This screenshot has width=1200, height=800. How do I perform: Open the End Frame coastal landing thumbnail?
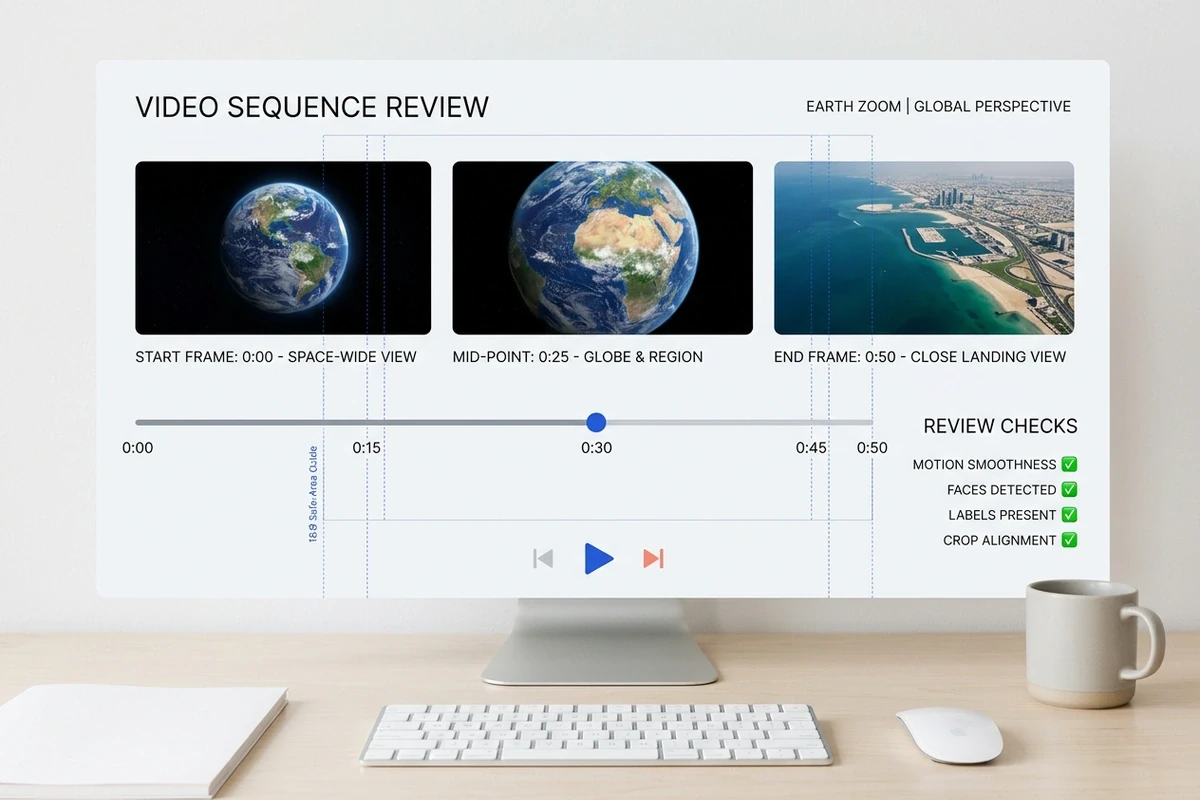coord(924,248)
